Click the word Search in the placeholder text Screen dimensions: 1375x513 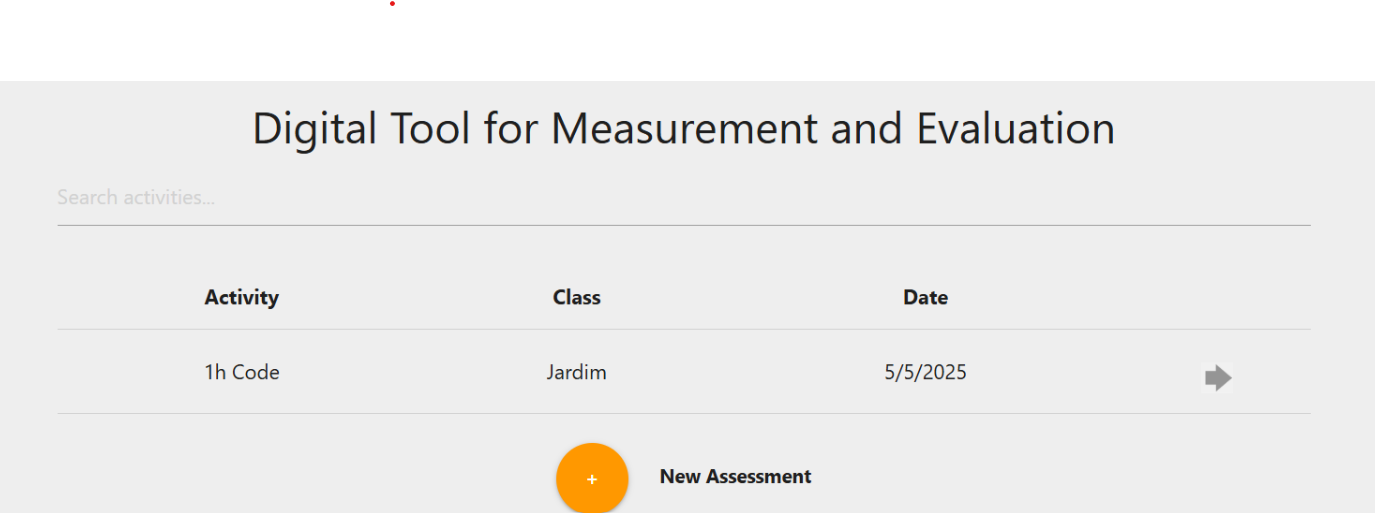pyautogui.click(x=86, y=198)
